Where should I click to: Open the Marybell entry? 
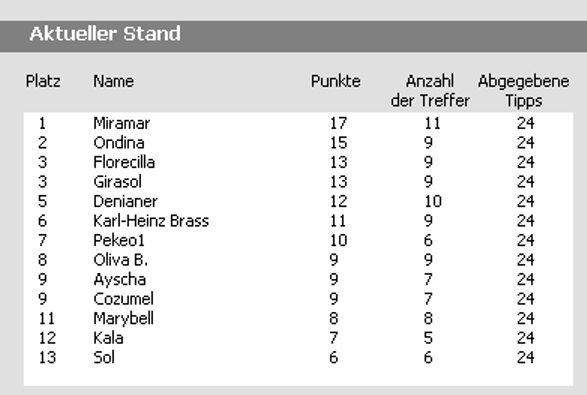click(x=124, y=319)
